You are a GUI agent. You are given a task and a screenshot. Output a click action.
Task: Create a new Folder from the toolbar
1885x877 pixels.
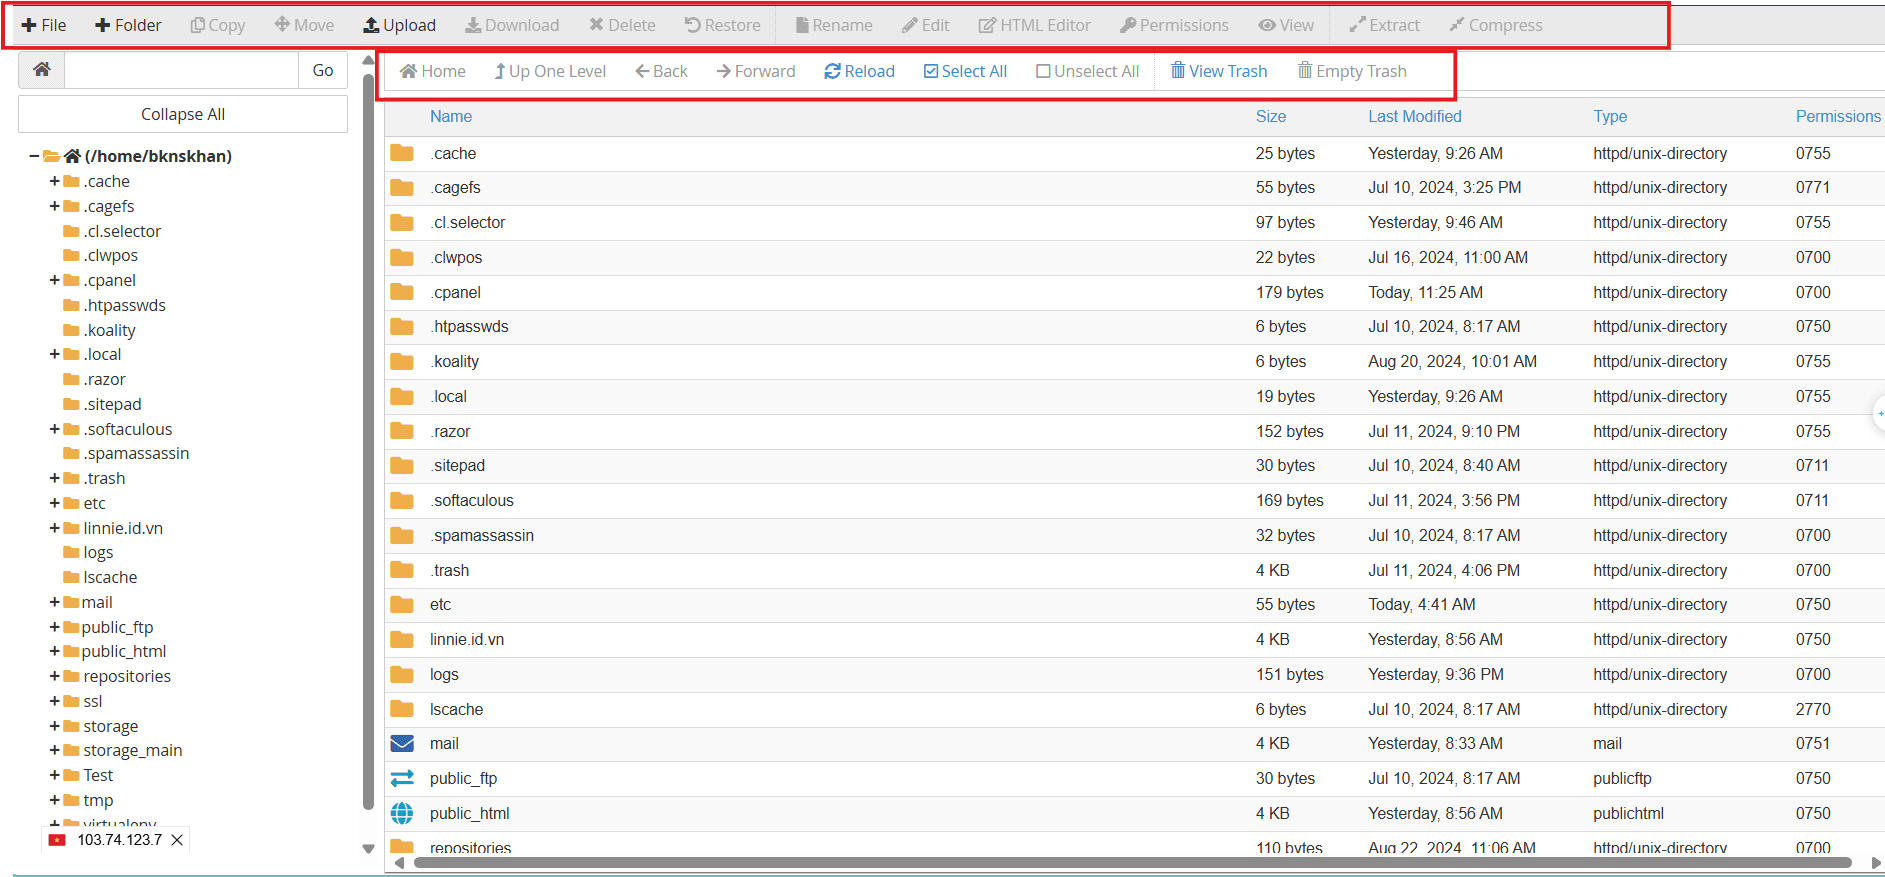(x=128, y=25)
